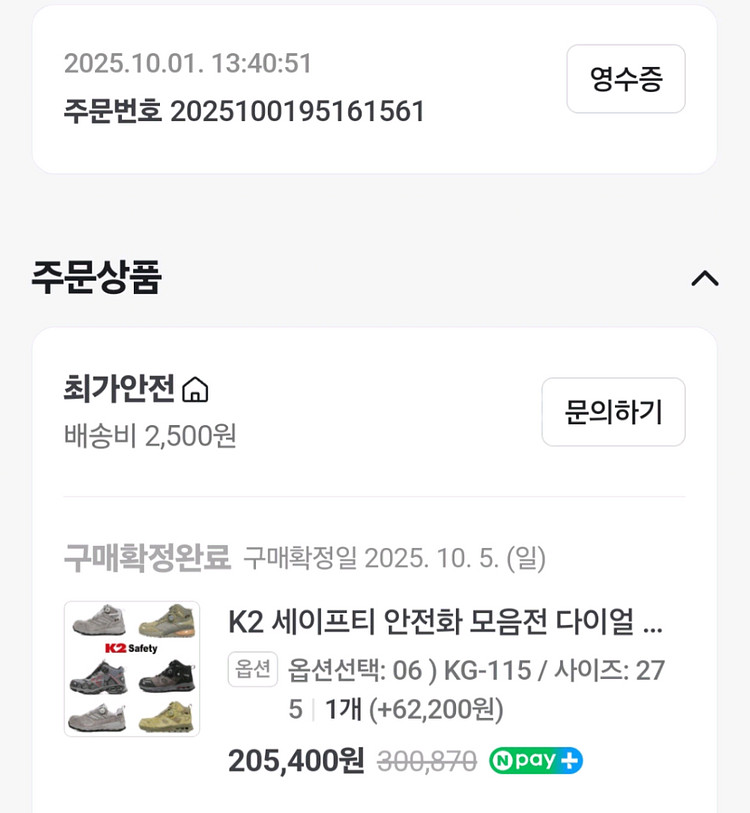Image resolution: width=750 pixels, height=813 pixels.
Task: Click the 주문번호 label
Action: pyautogui.click(x=112, y=111)
